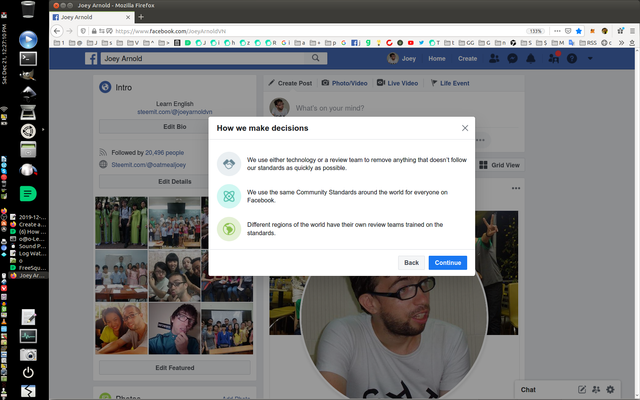The width and height of the screenshot is (640, 400).
Task: Open the groups icon with red badge
Action: (x=553, y=58)
